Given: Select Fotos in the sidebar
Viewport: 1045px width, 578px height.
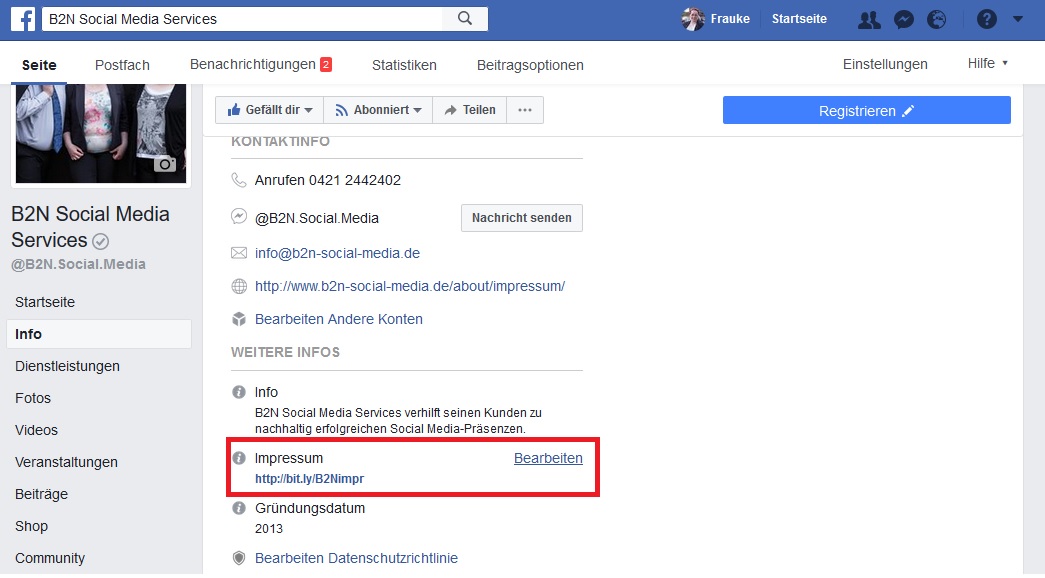Looking at the screenshot, I should (x=33, y=398).
